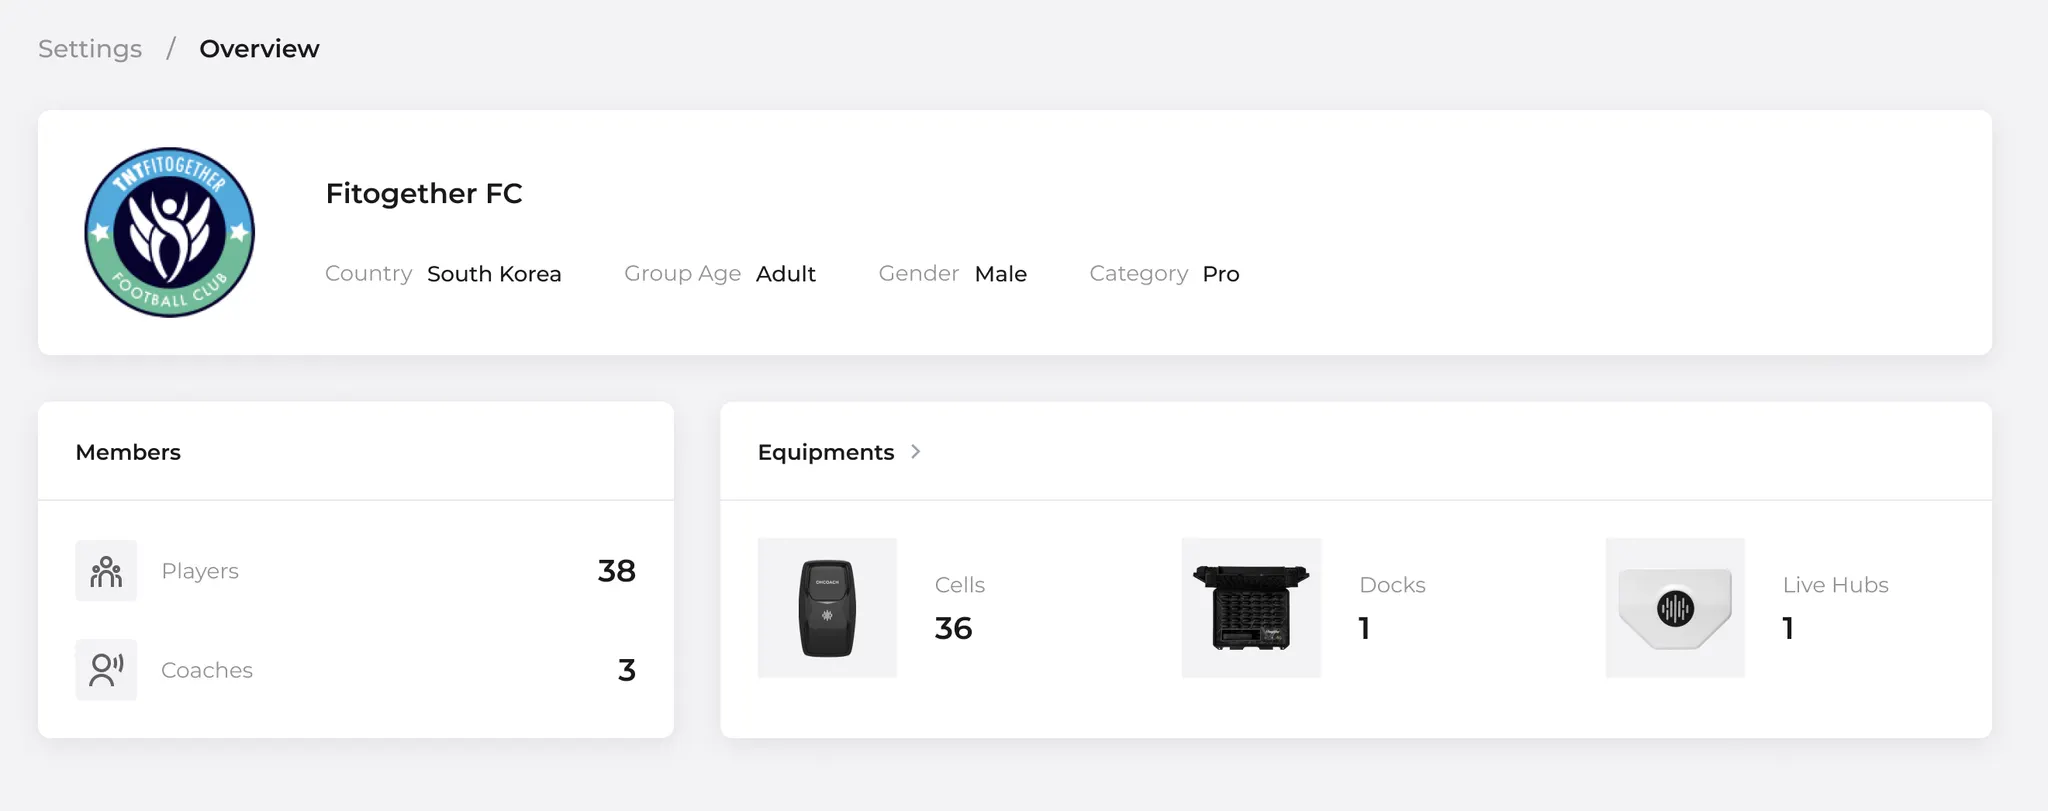Select the Players row label

click(x=200, y=571)
